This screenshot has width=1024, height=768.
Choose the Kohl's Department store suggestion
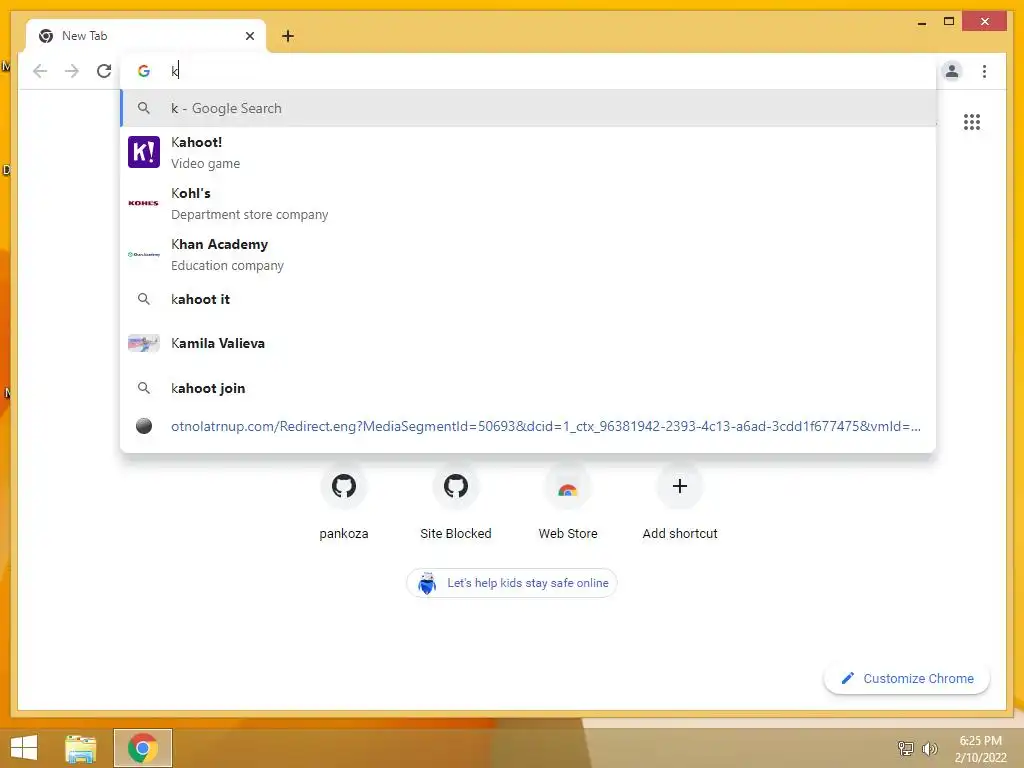[528, 203]
